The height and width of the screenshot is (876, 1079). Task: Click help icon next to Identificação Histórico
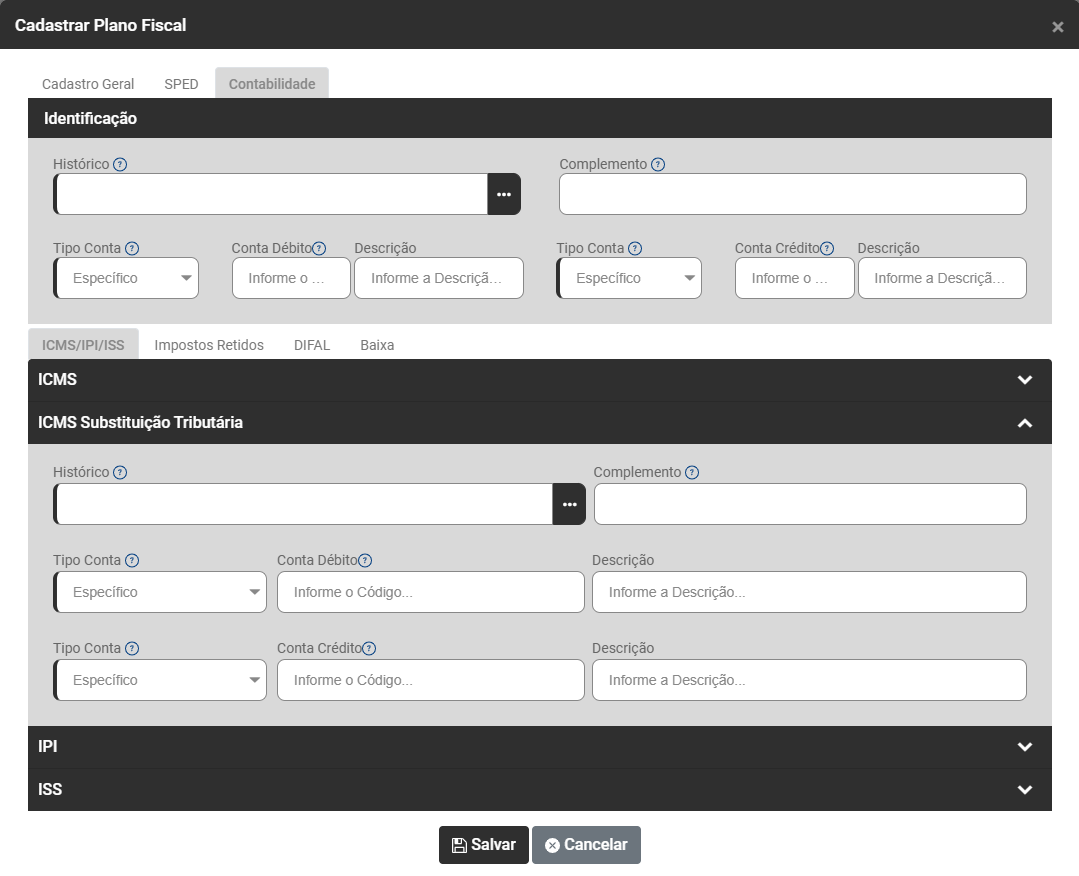[x=120, y=165]
